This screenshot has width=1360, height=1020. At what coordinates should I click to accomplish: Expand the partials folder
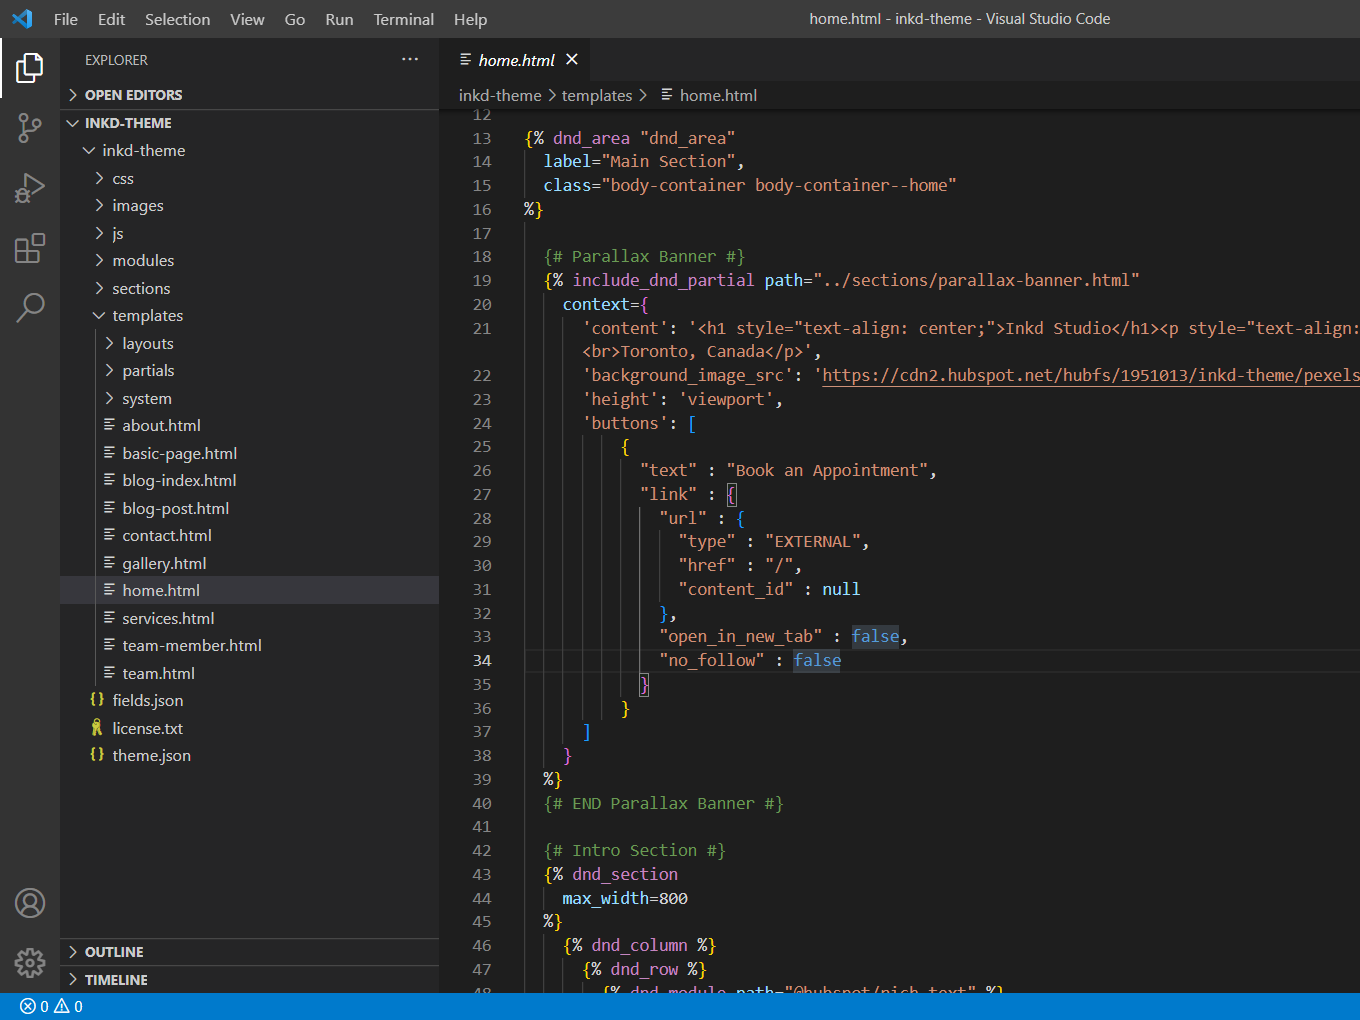250,370
